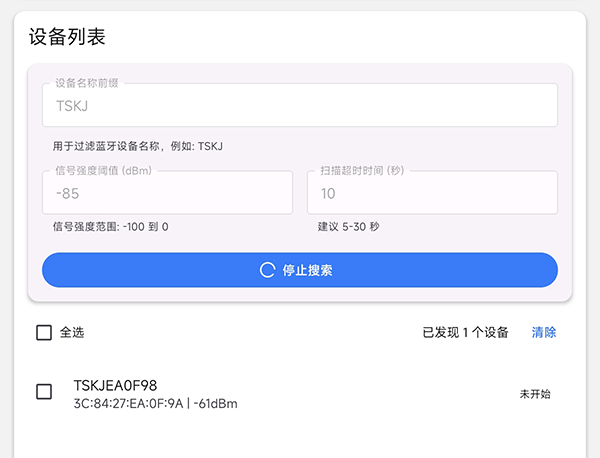Click the 建议 5-30 秒 hint text
This screenshot has width=600, height=458.
tap(348, 227)
